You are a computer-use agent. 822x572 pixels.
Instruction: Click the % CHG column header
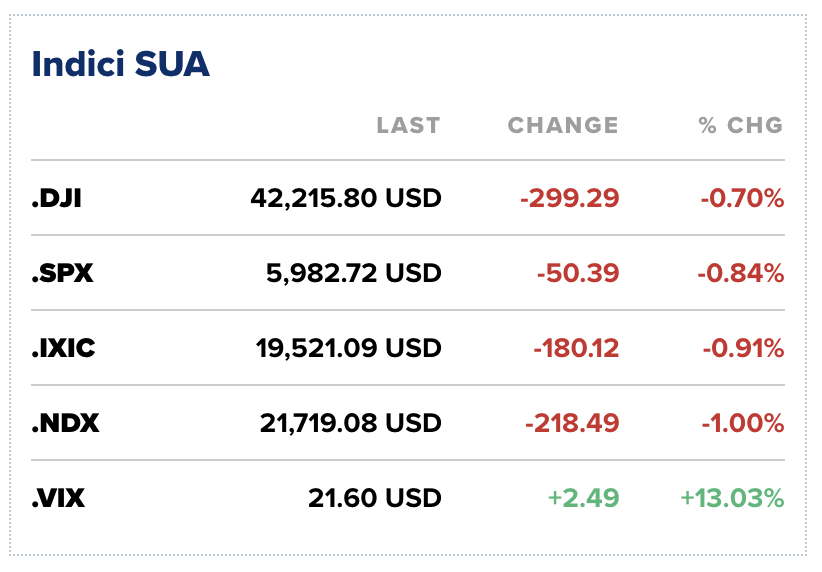click(741, 125)
